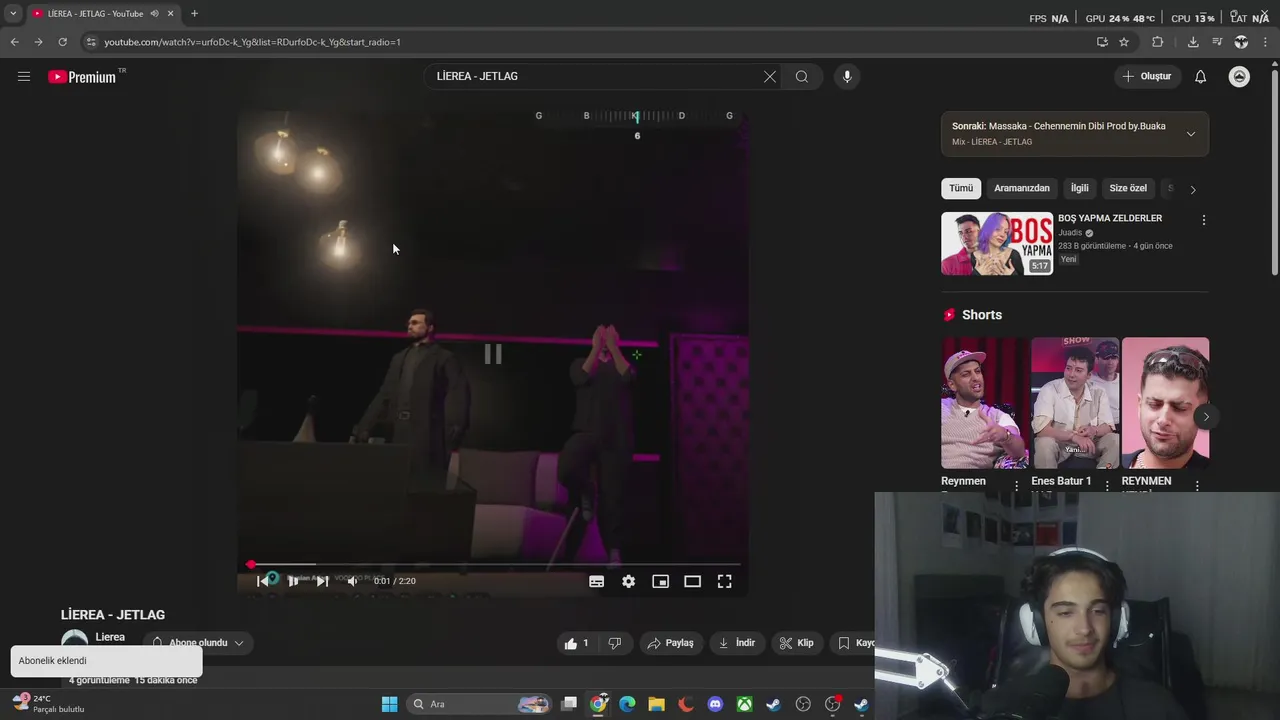Open more options for BOŞ YAPMA ZELDERLER

(1203, 220)
